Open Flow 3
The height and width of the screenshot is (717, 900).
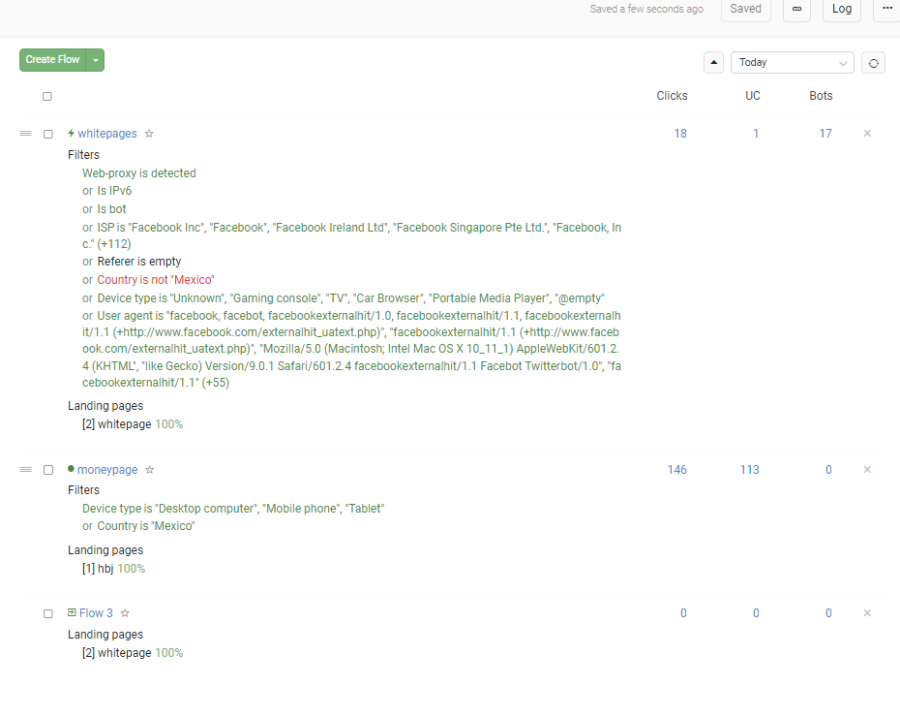coord(96,613)
